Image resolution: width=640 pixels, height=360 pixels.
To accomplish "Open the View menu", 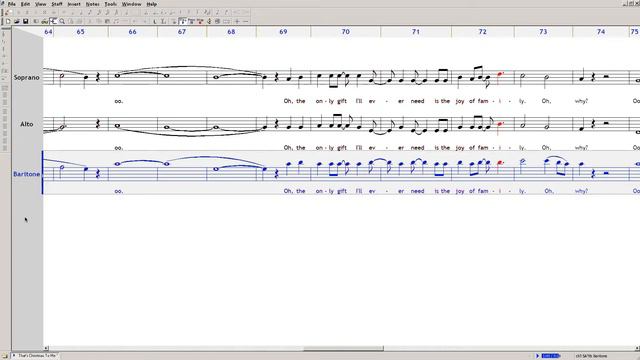I will tap(40, 4).
